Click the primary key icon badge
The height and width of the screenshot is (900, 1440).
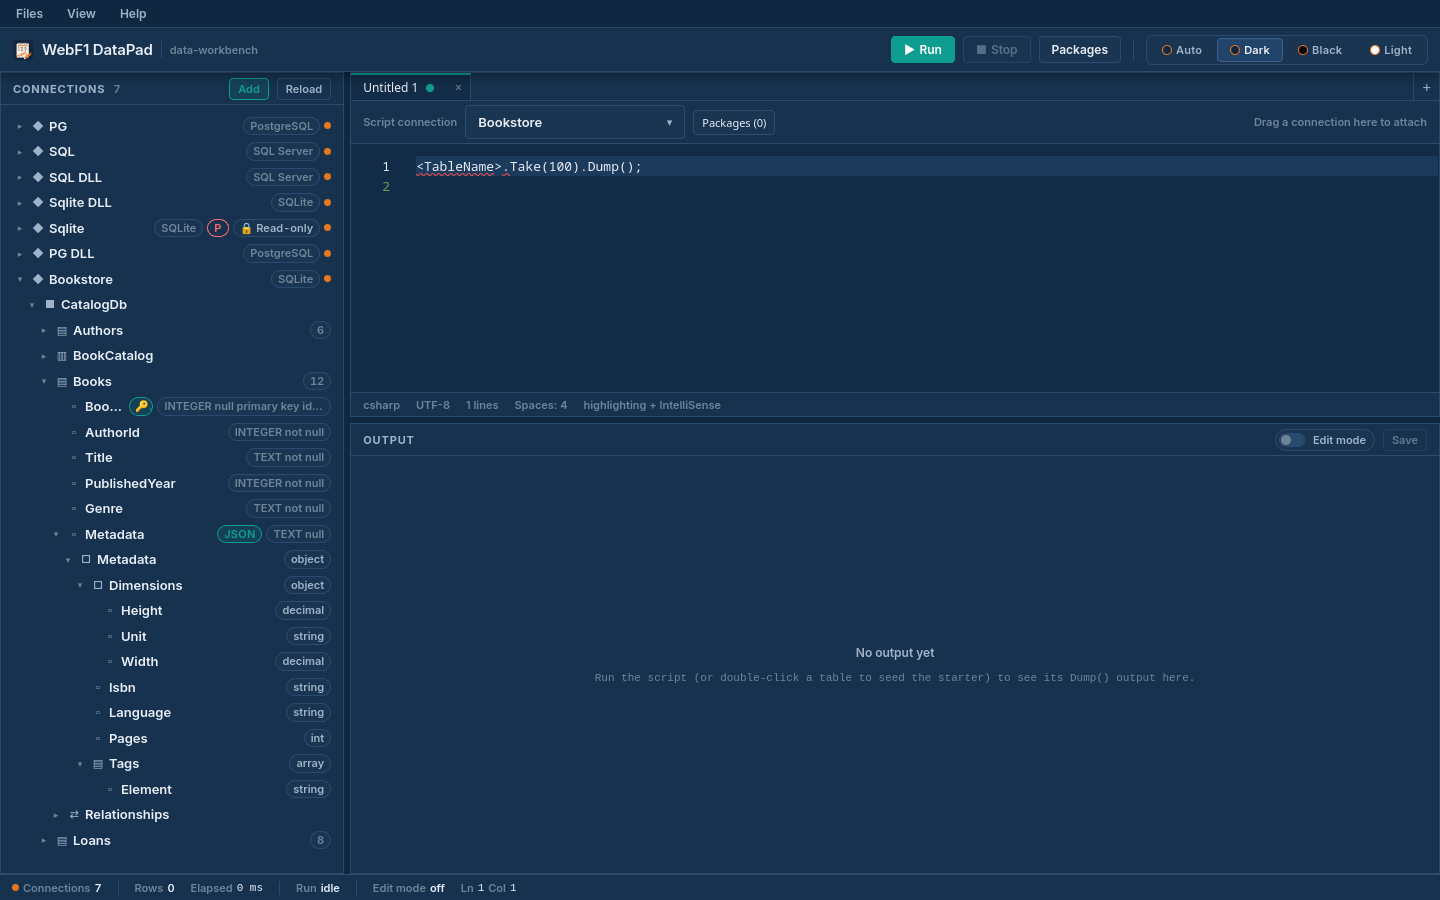[141, 406]
